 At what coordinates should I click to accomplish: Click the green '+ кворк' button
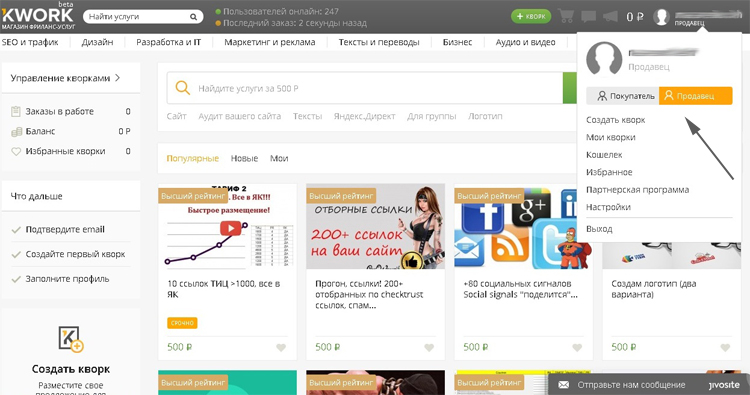click(531, 16)
